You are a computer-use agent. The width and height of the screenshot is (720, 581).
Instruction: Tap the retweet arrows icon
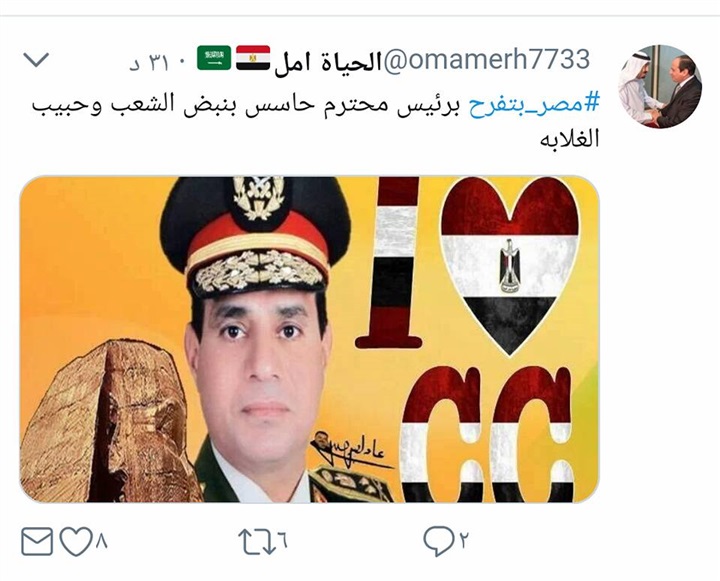(256, 541)
